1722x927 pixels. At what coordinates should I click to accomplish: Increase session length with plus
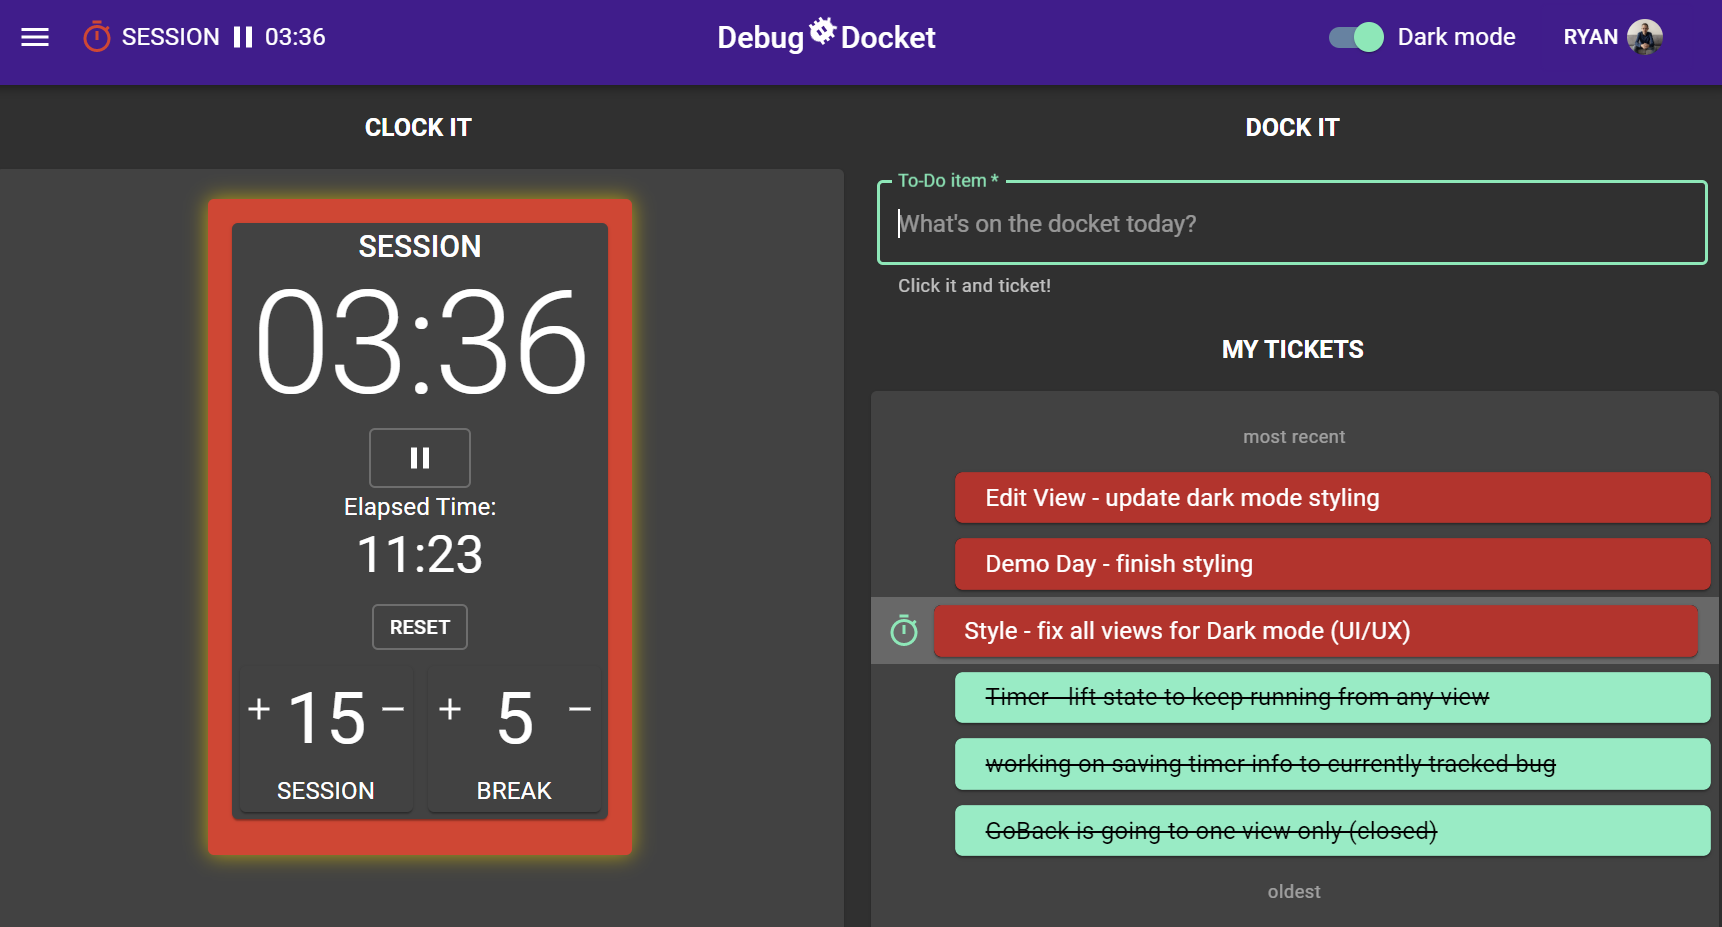coord(259,708)
